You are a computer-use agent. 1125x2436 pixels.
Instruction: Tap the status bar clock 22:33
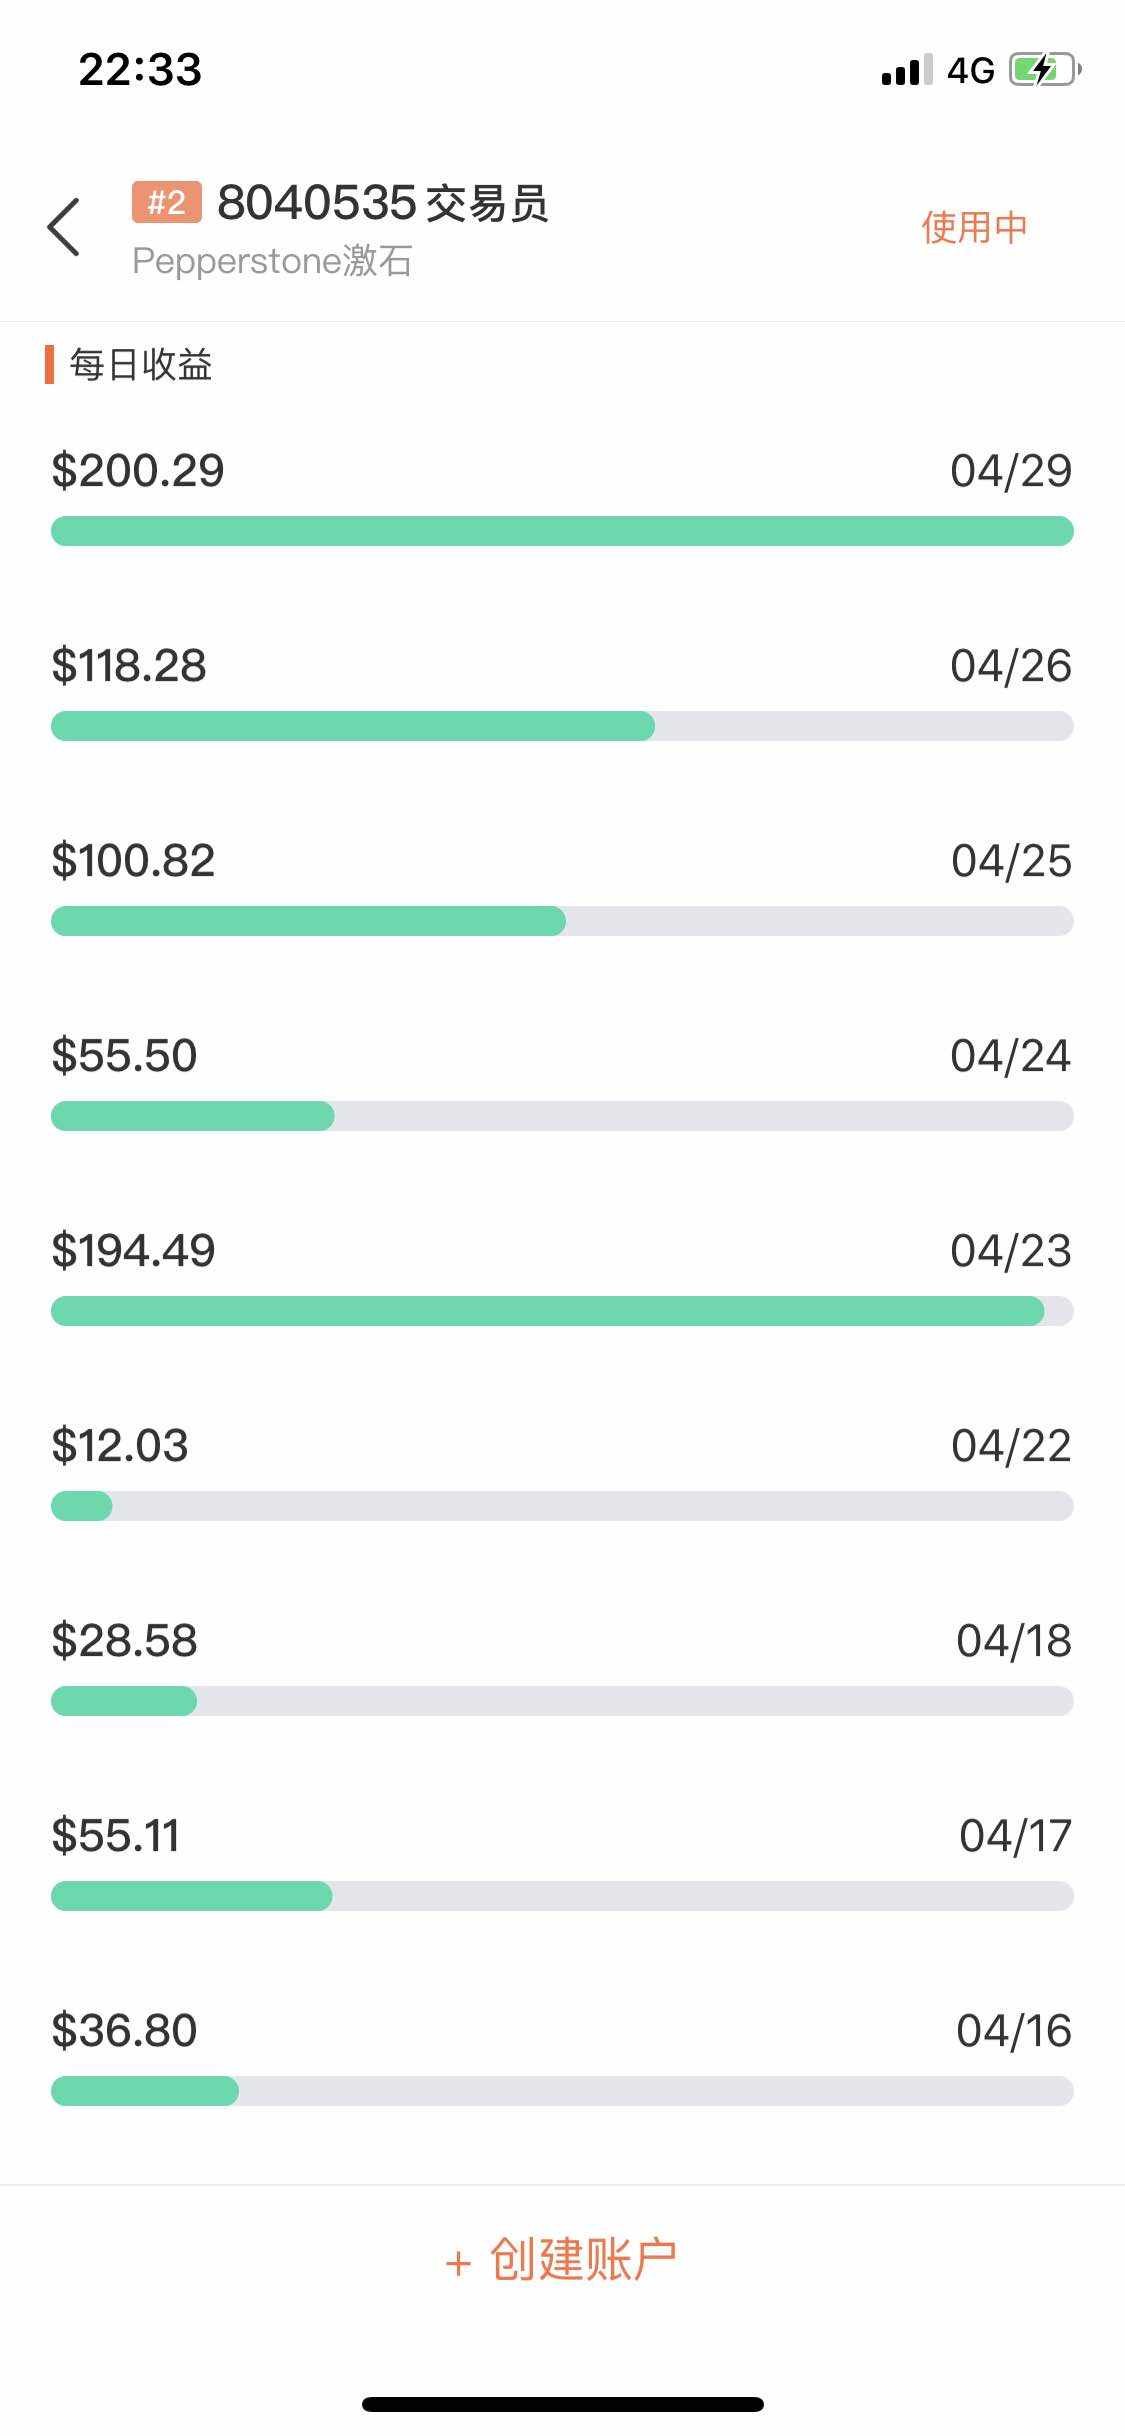point(140,70)
